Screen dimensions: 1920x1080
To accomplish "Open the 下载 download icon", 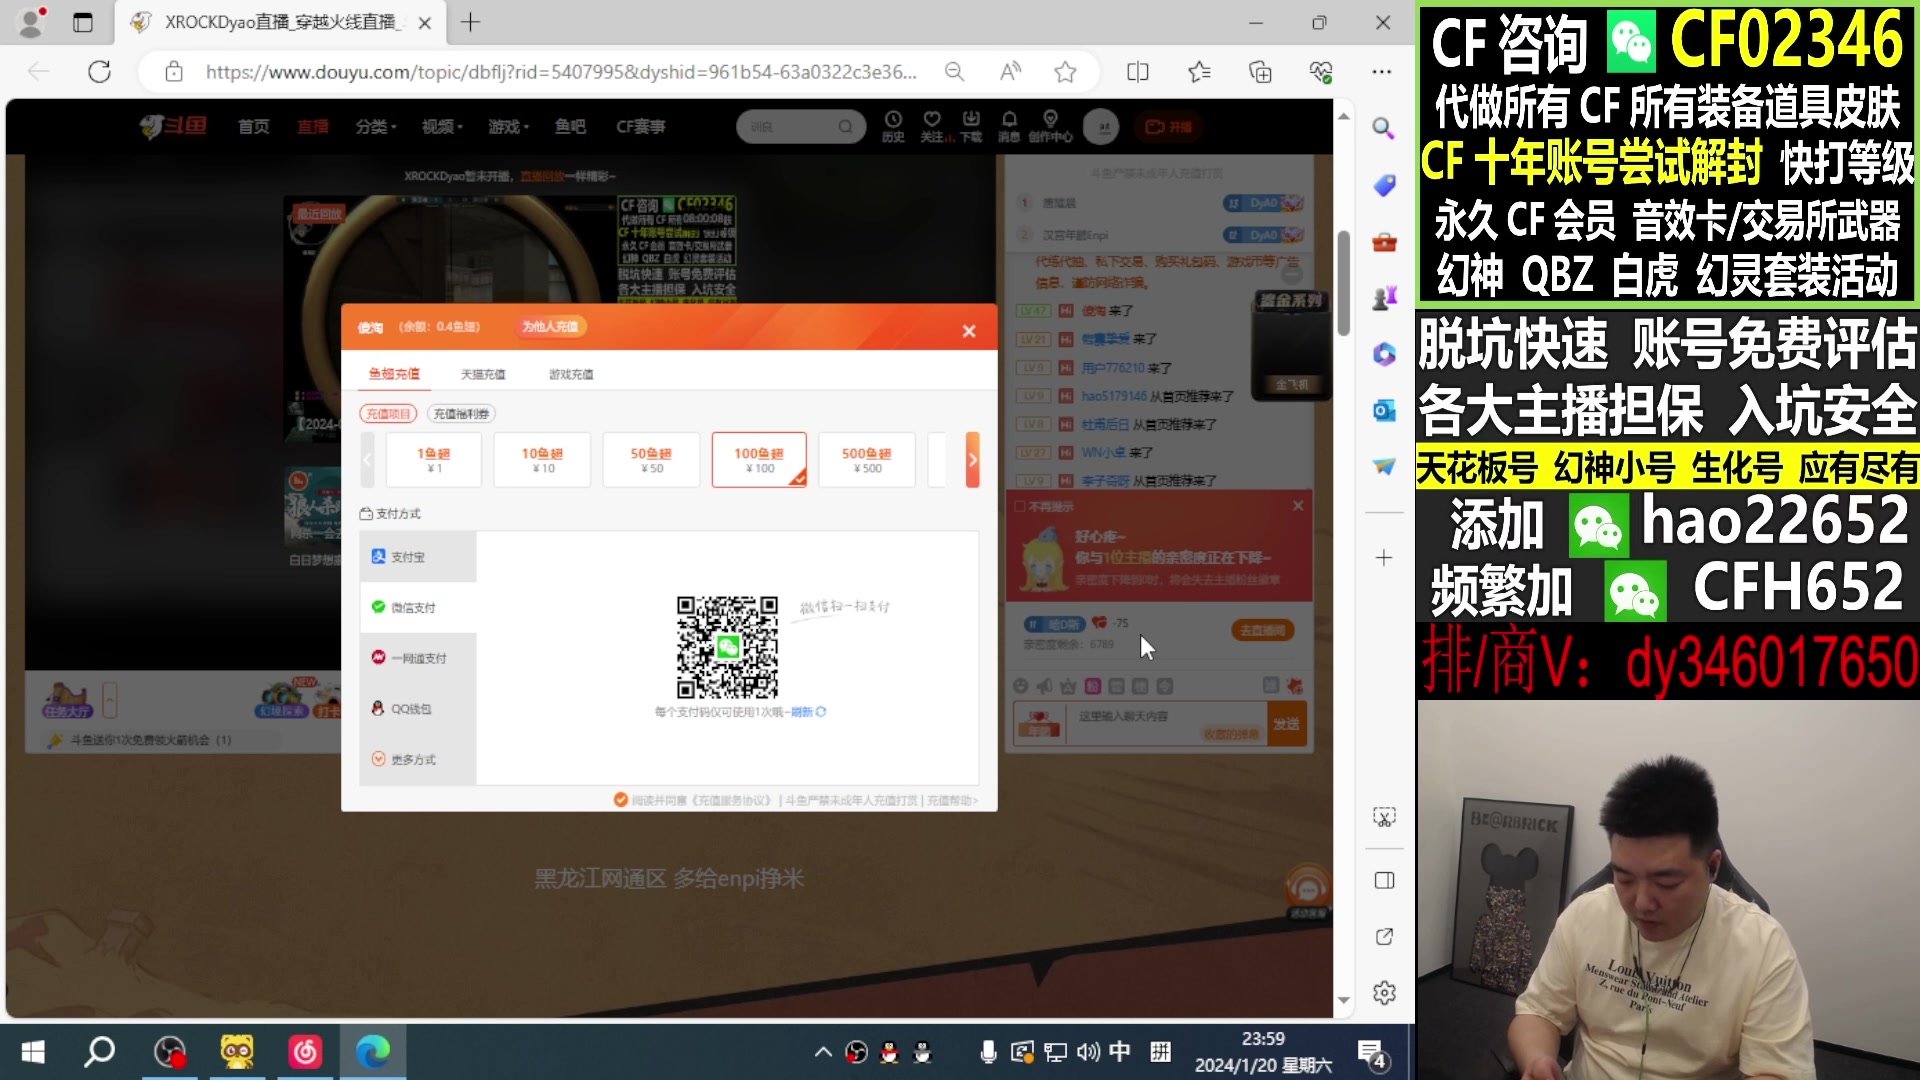I will (x=971, y=126).
